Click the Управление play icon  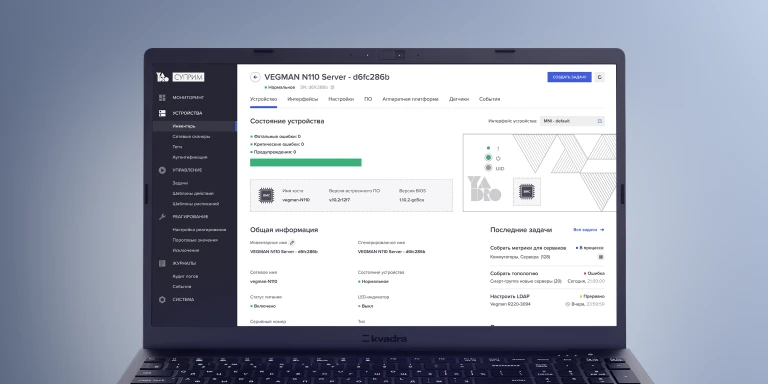pyautogui.click(x=162, y=170)
